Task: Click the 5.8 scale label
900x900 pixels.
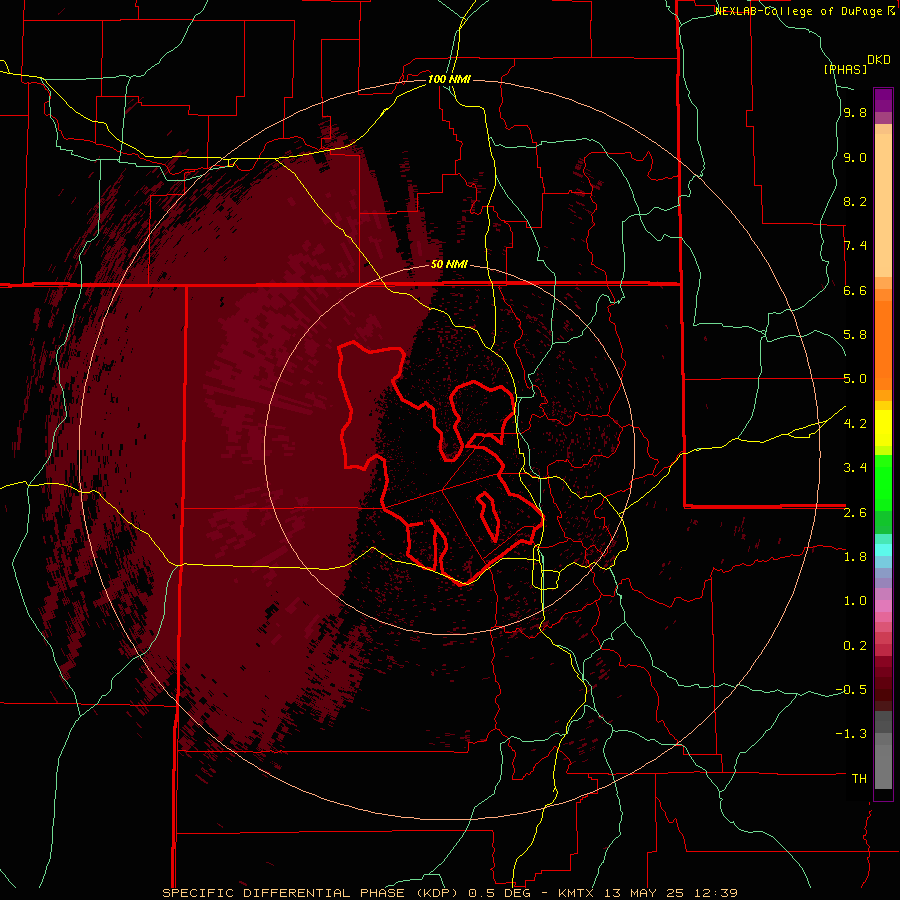Action: point(855,335)
